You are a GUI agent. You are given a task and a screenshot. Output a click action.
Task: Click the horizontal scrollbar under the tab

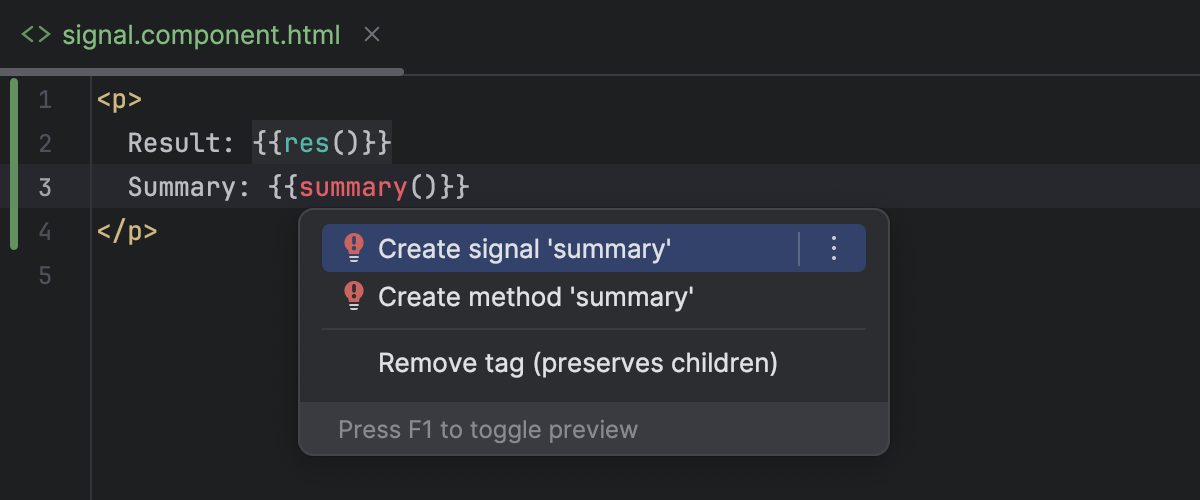(x=202, y=72)
